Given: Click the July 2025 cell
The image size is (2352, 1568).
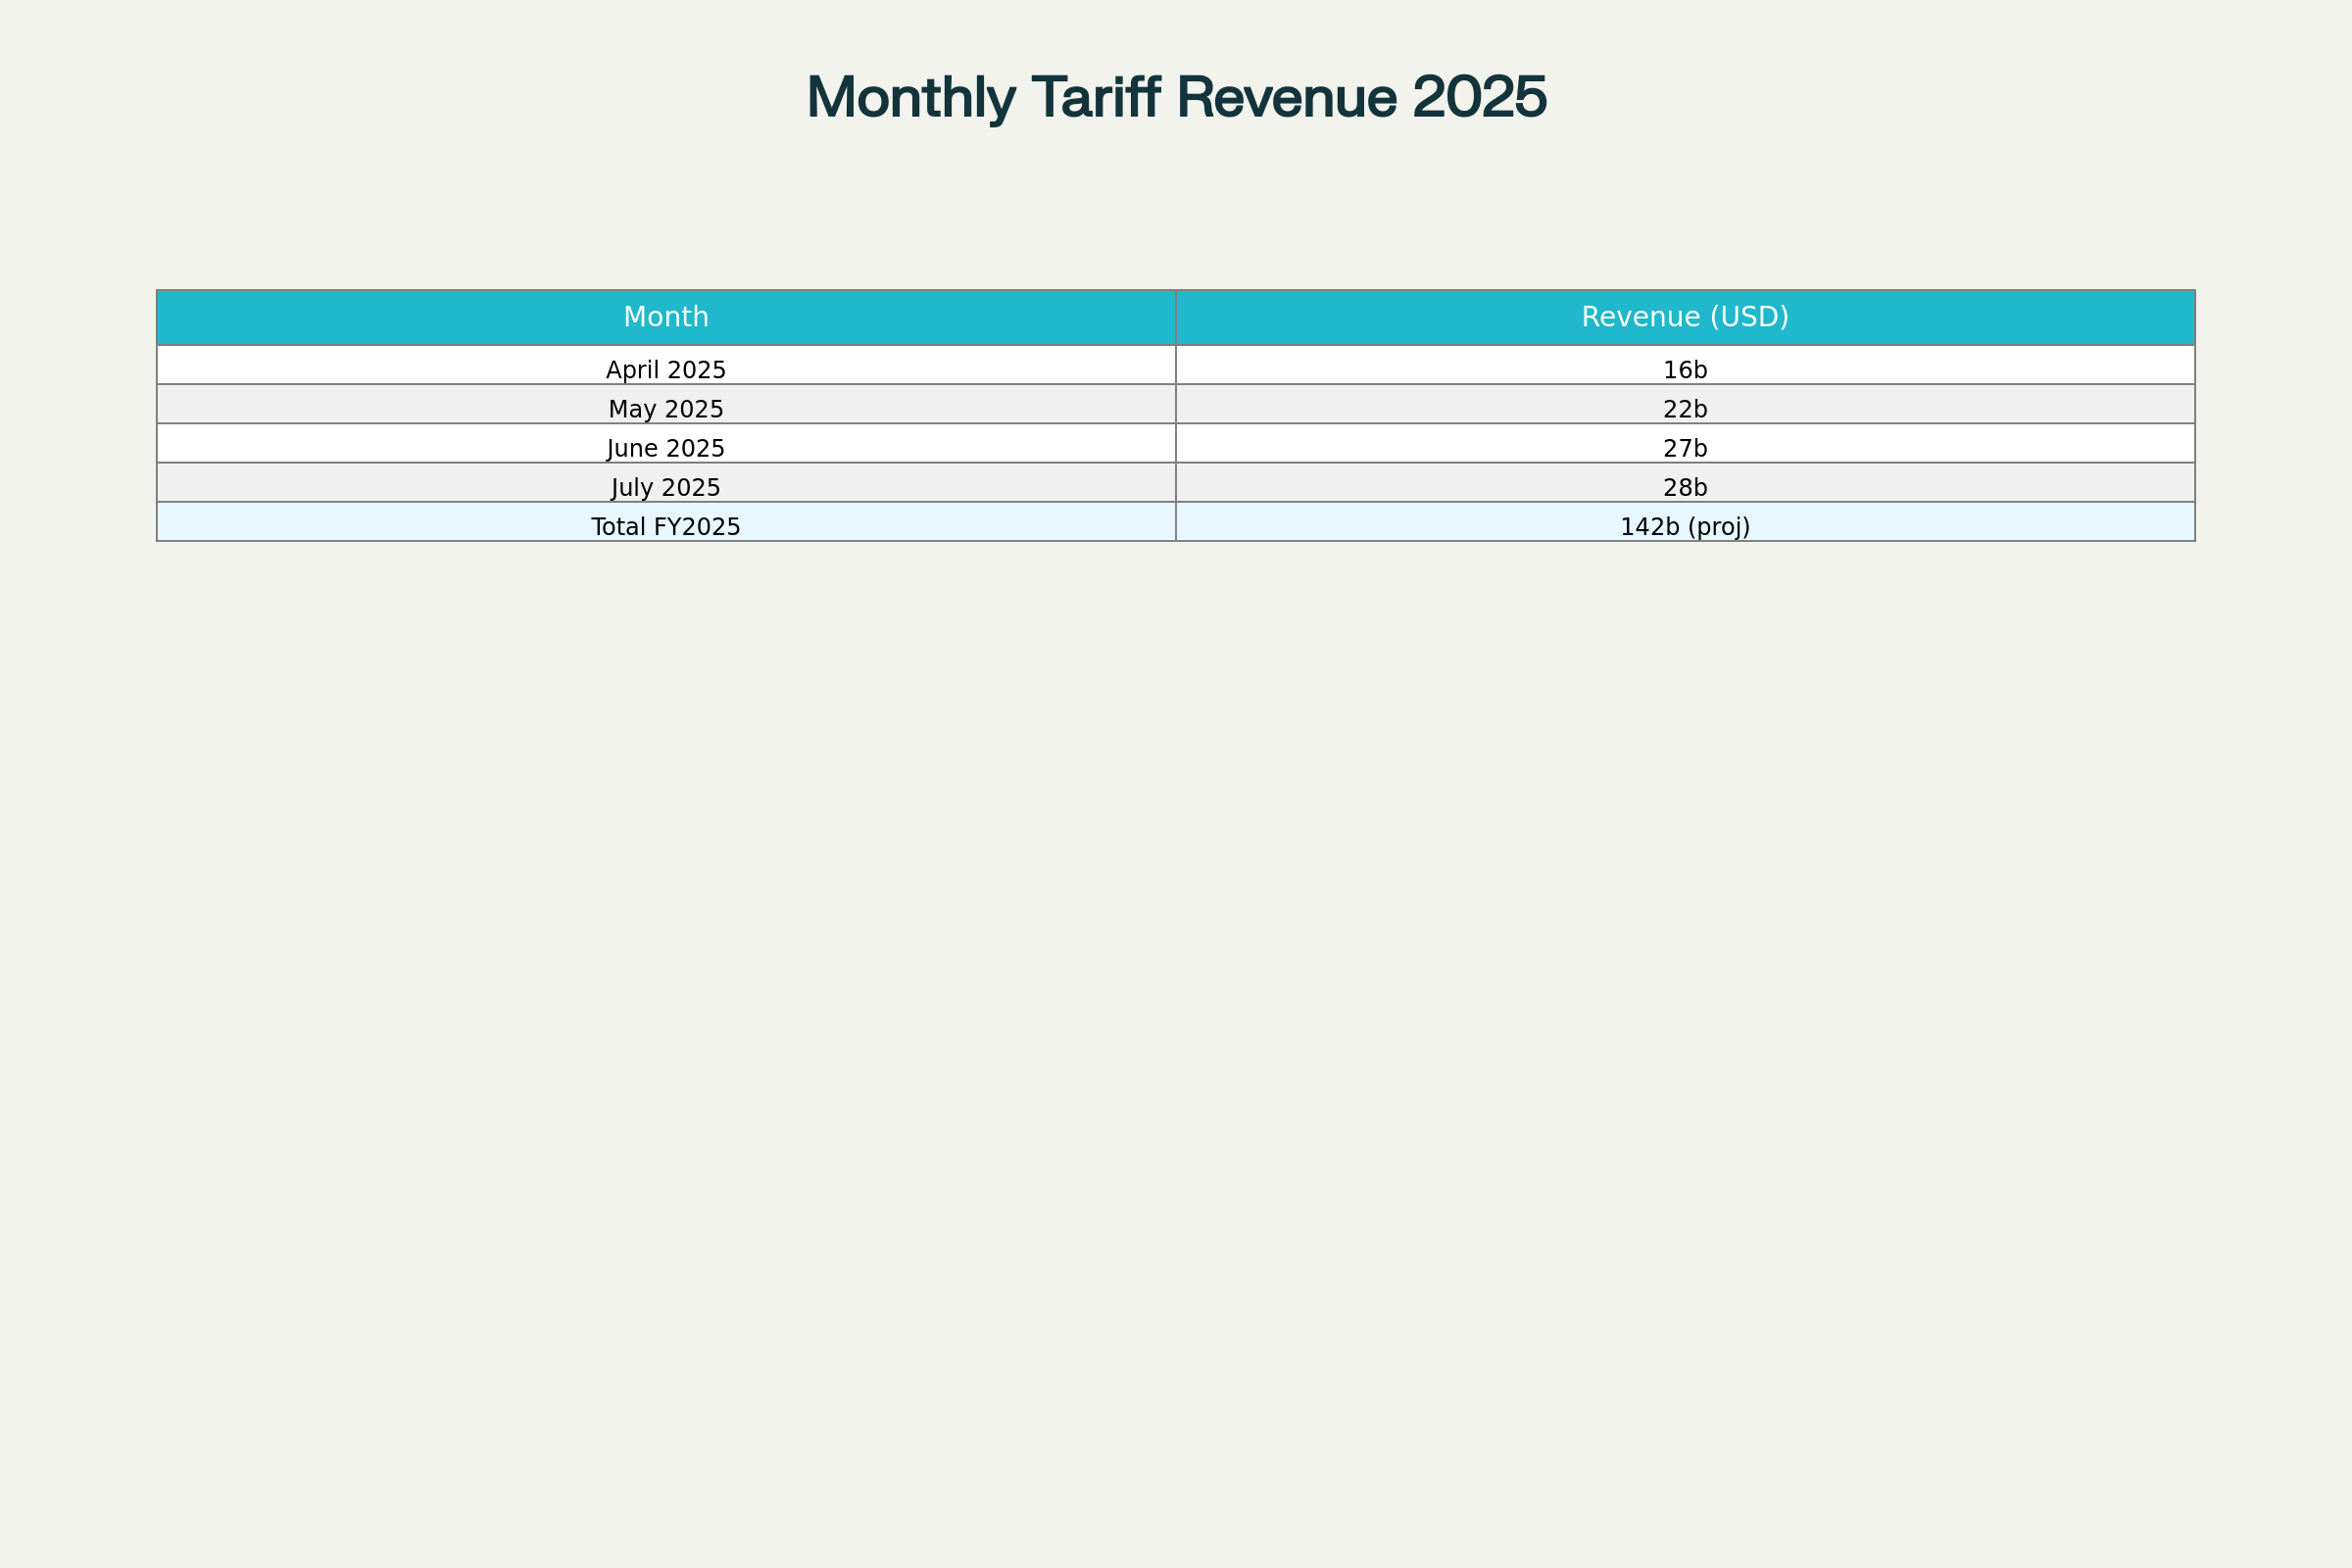Looking at the screenshot, I should (666, 482).
